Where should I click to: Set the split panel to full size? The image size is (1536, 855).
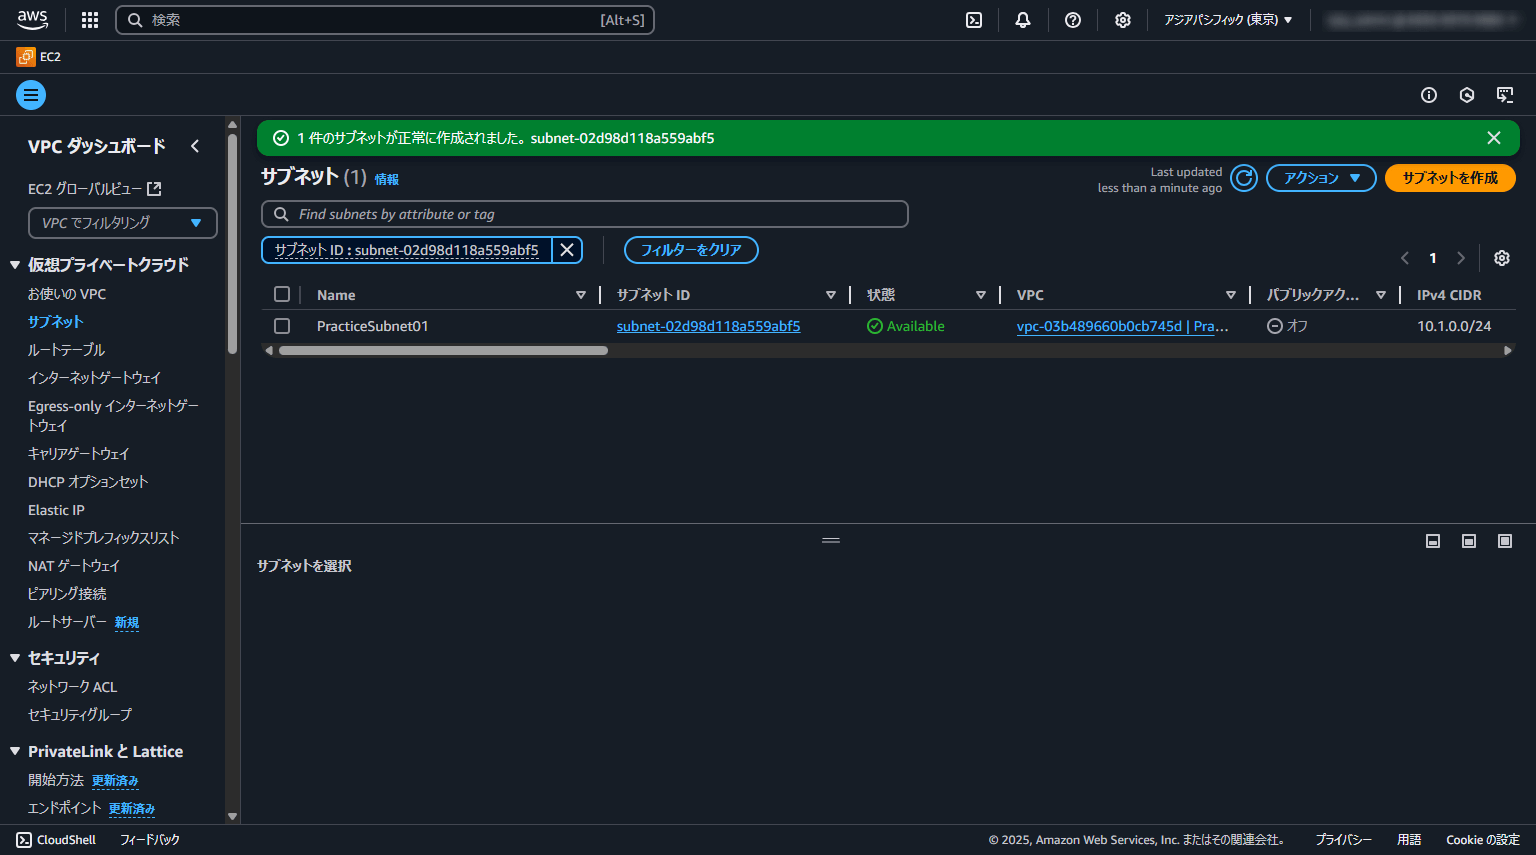(1505, 541)
